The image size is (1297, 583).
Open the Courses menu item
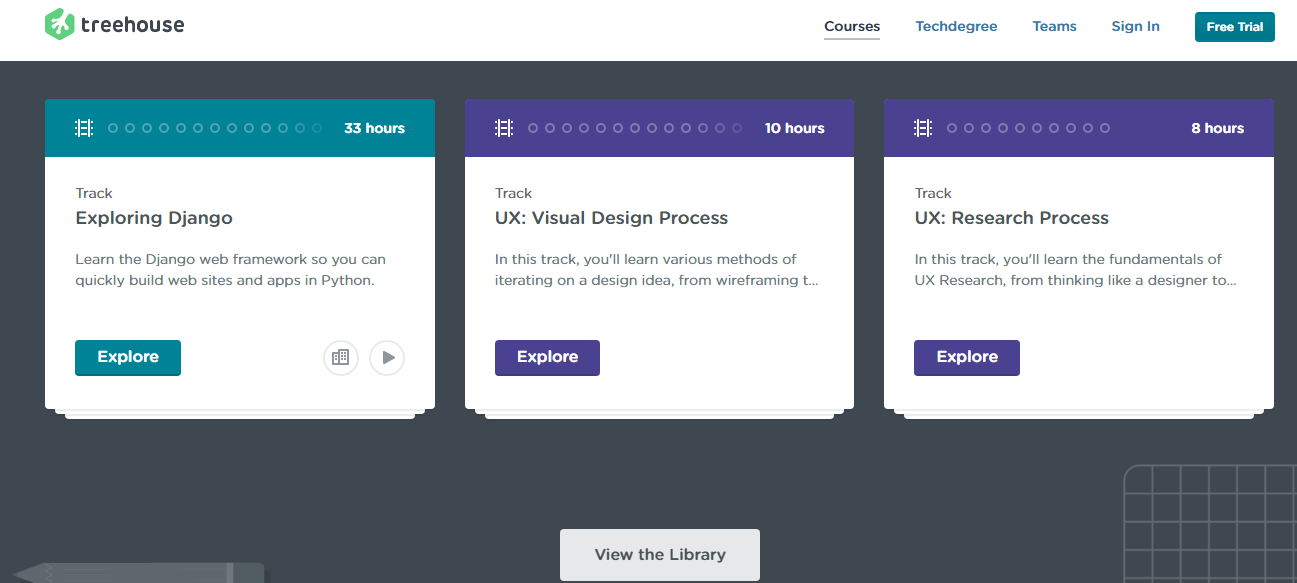click(852, 27)
